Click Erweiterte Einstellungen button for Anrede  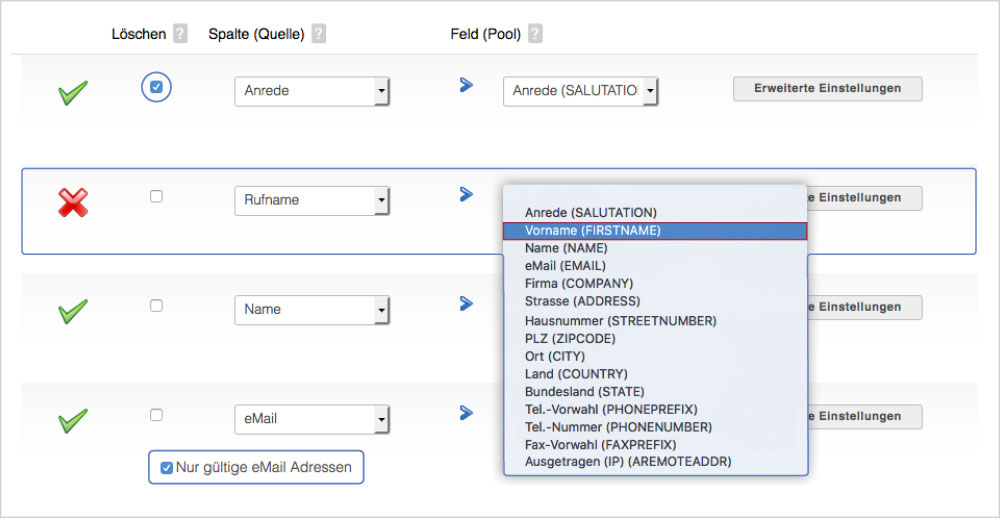point(827,88)
